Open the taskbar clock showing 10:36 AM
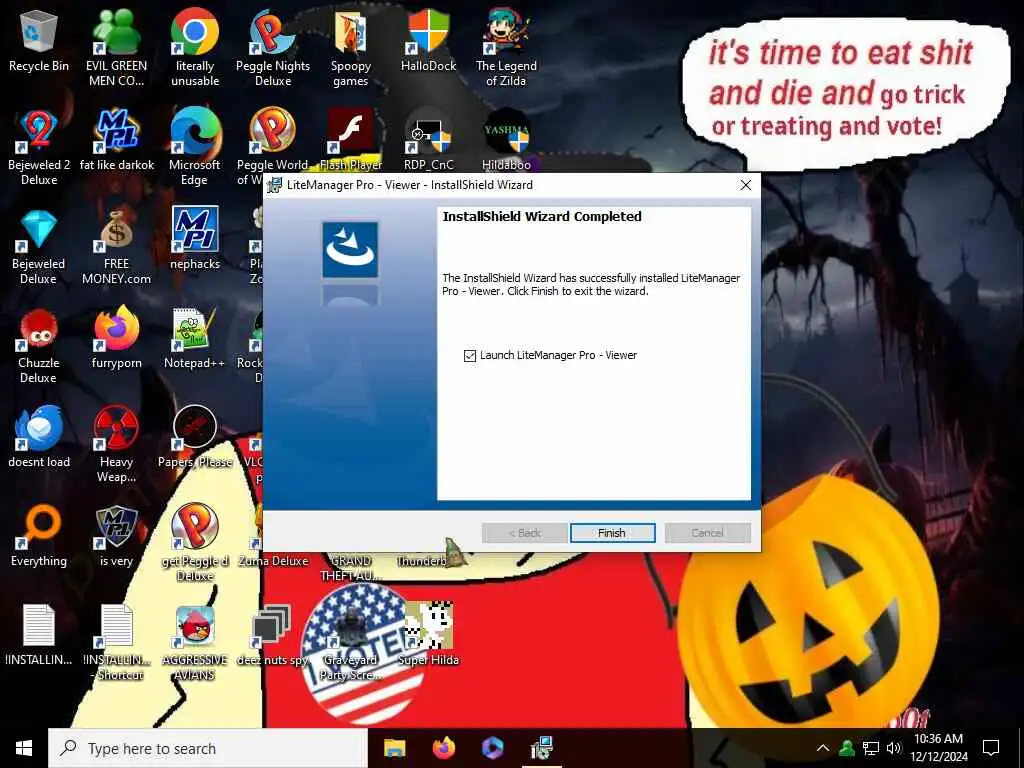This screenshot has height=768, width=1024. (938, 748)
